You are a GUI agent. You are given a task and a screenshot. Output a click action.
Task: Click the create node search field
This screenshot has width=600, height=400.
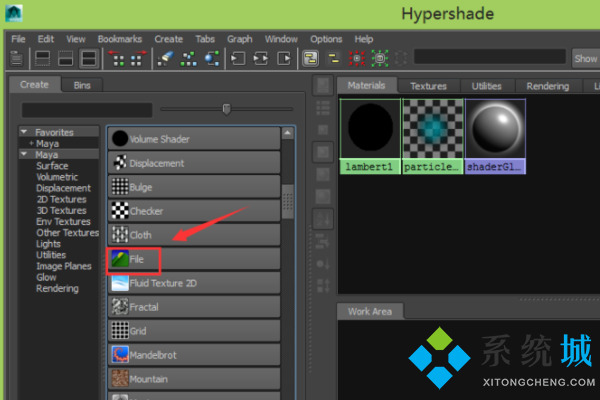pyautogui.click(x=84, y=109)
